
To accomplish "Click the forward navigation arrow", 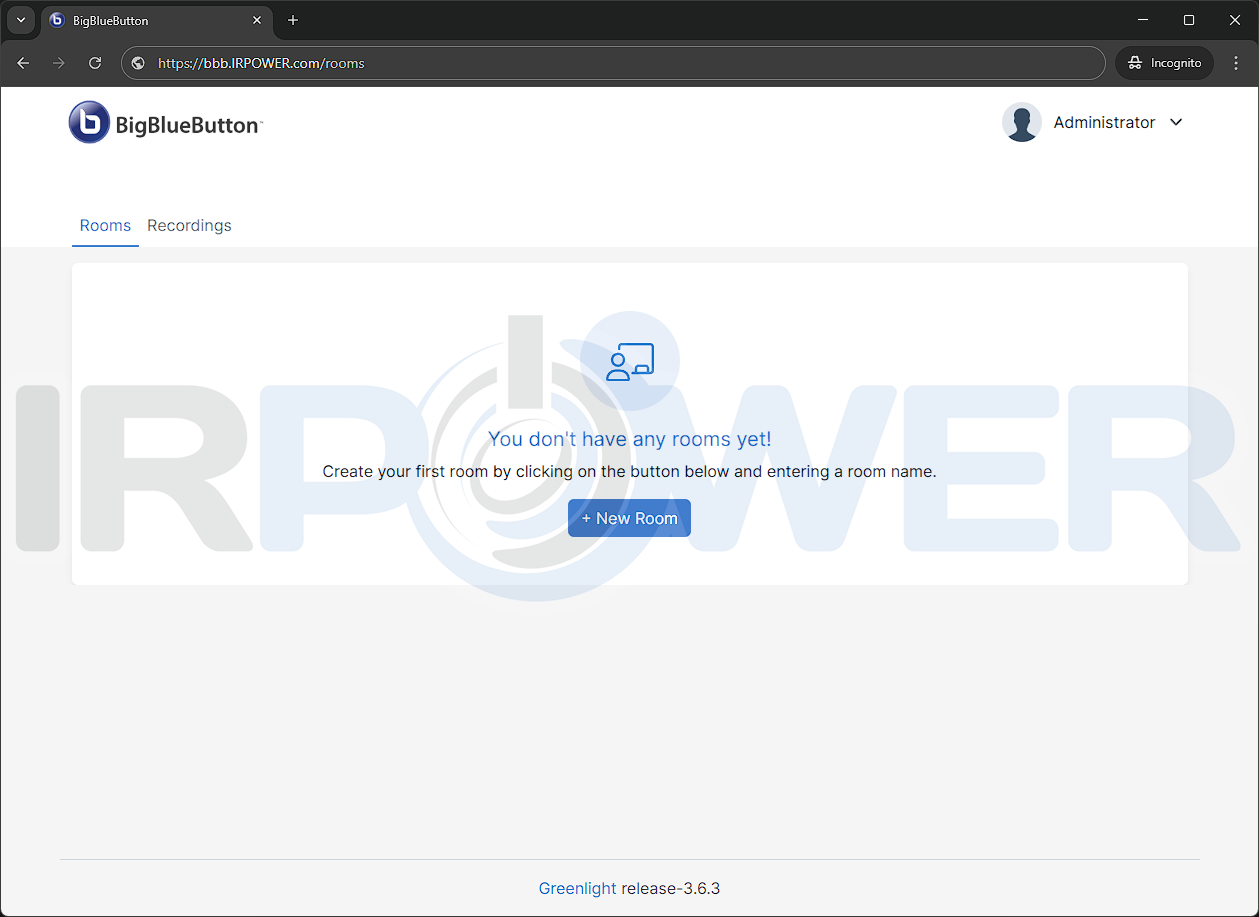I will 58,62.
